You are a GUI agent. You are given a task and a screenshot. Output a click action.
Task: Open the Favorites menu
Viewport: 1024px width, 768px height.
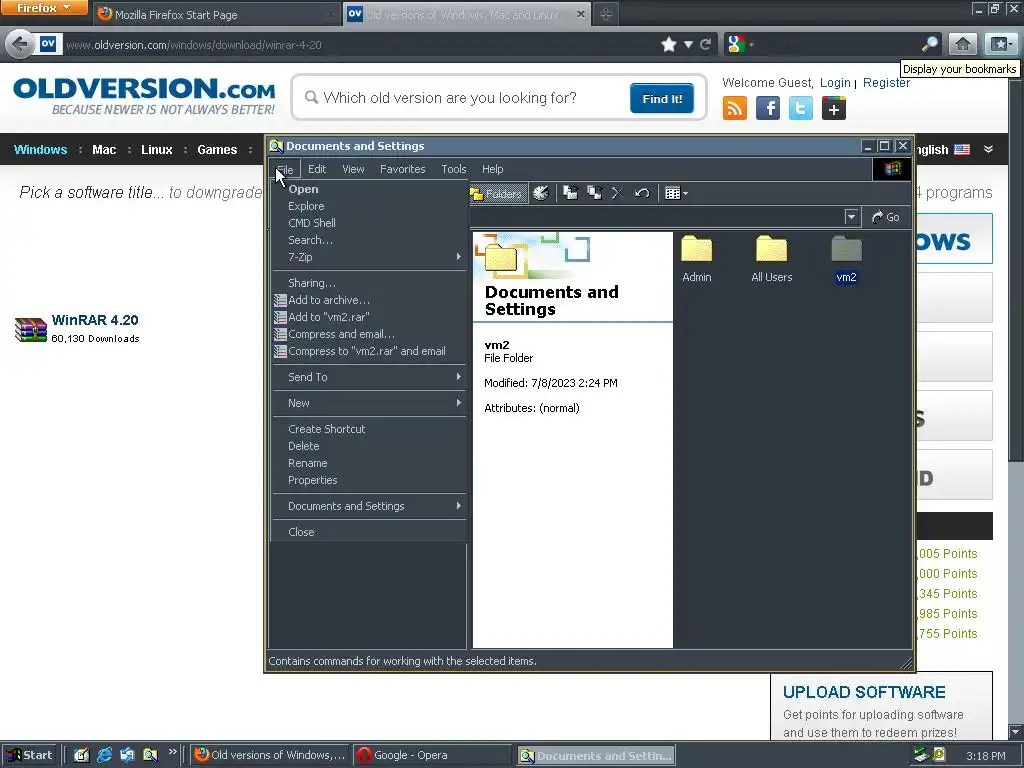(x=402, y=169)
